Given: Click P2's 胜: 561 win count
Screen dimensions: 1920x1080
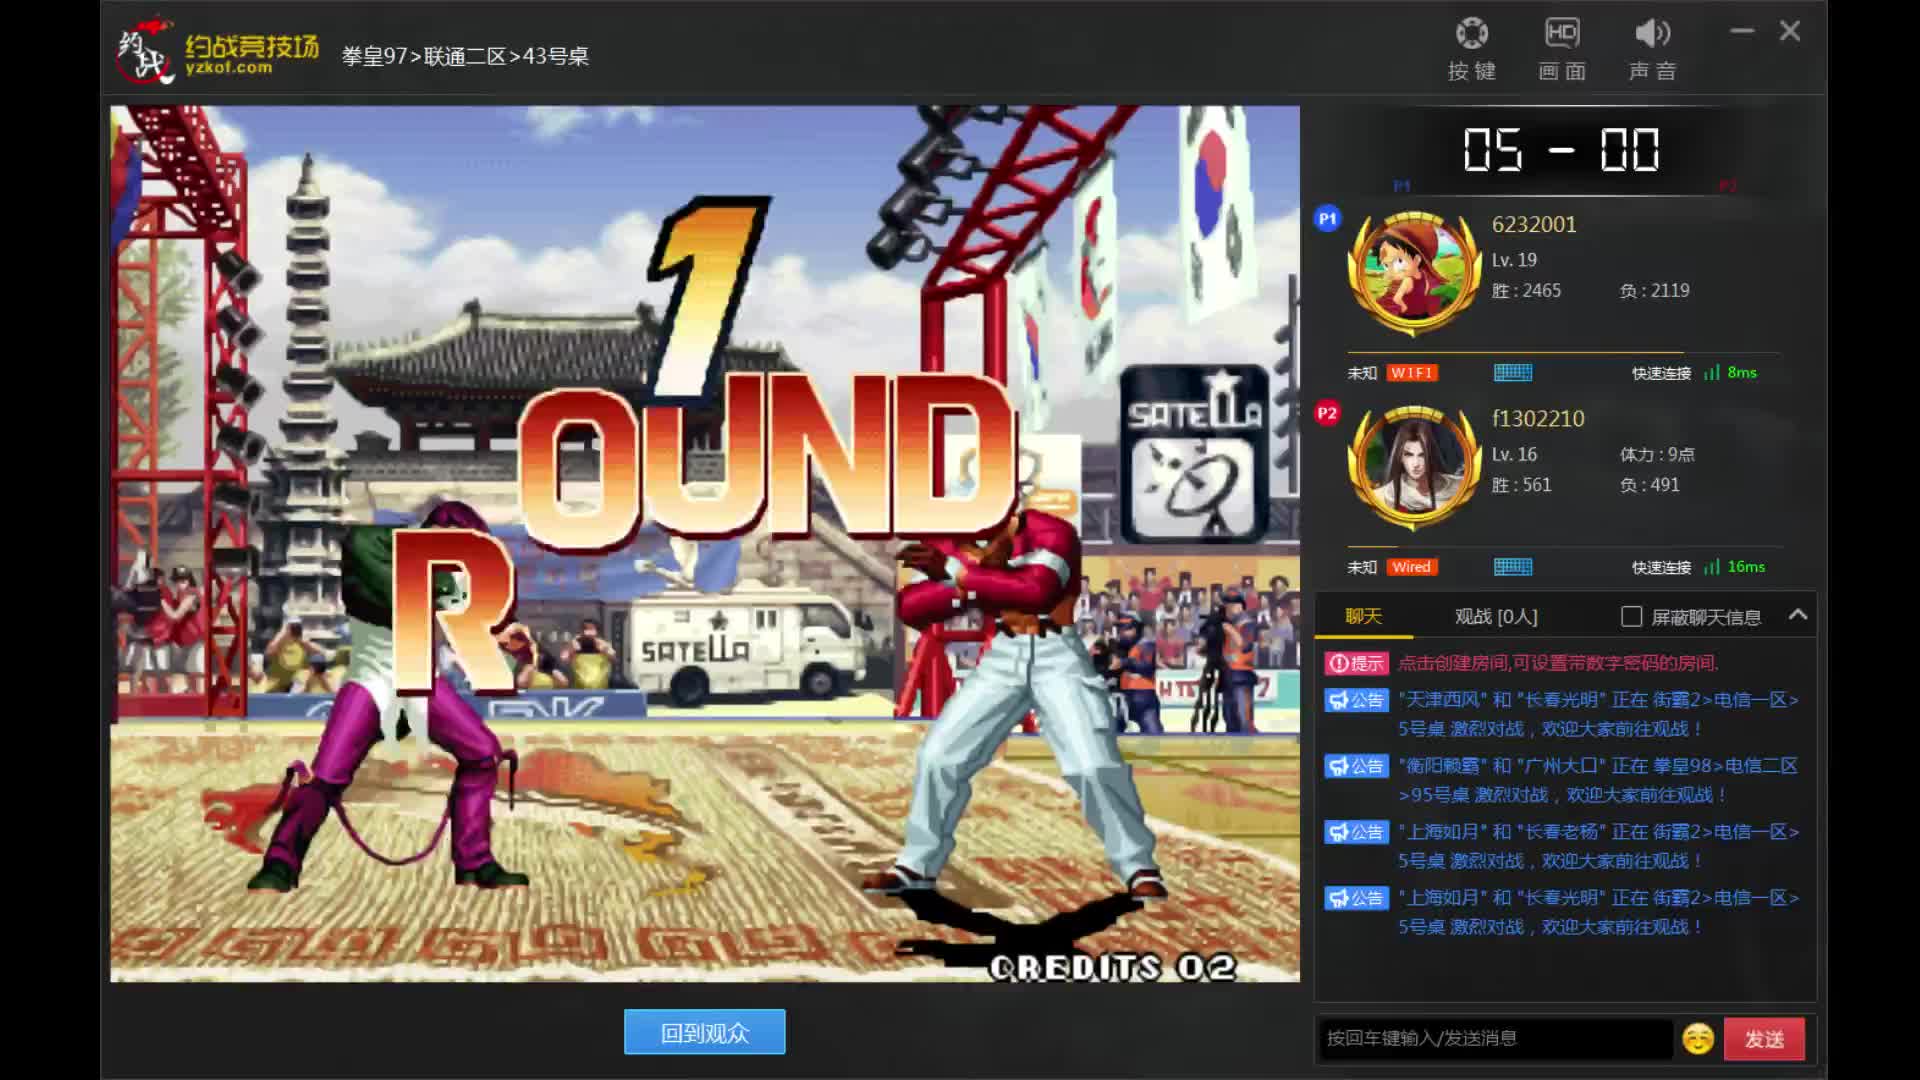Looking at the screenshot, I should click(x=1521, y=484).
